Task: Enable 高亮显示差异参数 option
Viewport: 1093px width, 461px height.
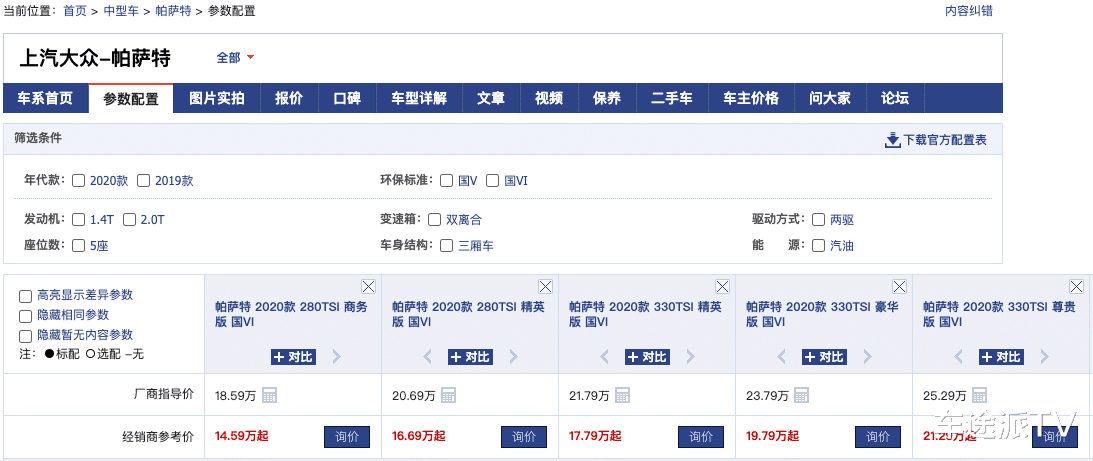Action: (x=26, y=296)
